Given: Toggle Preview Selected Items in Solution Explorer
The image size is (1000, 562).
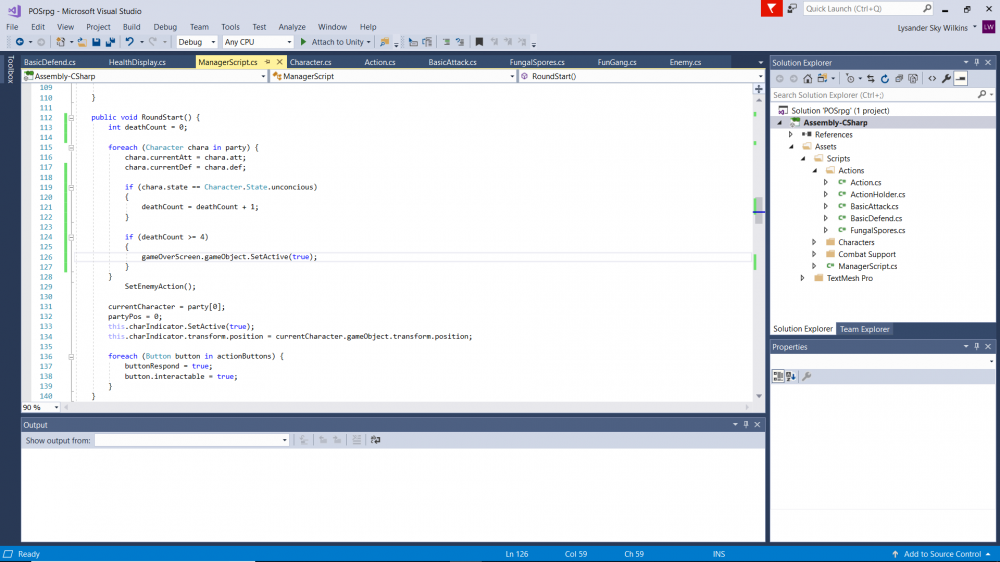Looking at the screenshot, I should point(961,78).
